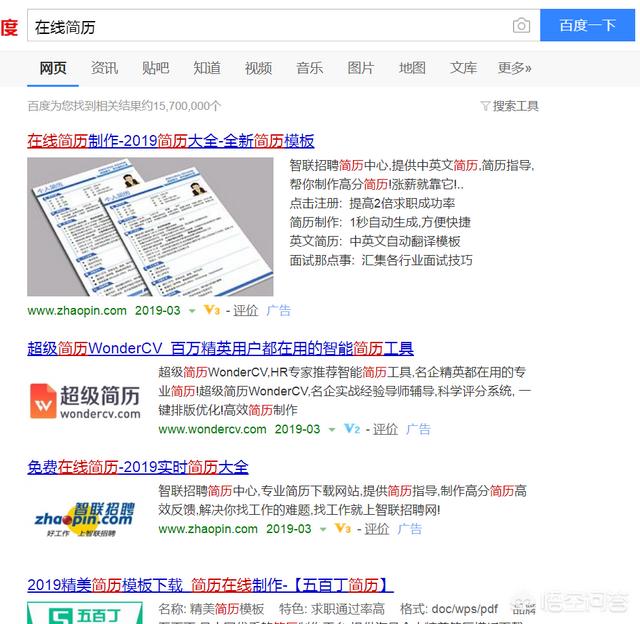Open result 2019精美简历模板下载 简历在线制作-【五百丁简历】
Screen dimensions: 640x624
tap(210, 586)
